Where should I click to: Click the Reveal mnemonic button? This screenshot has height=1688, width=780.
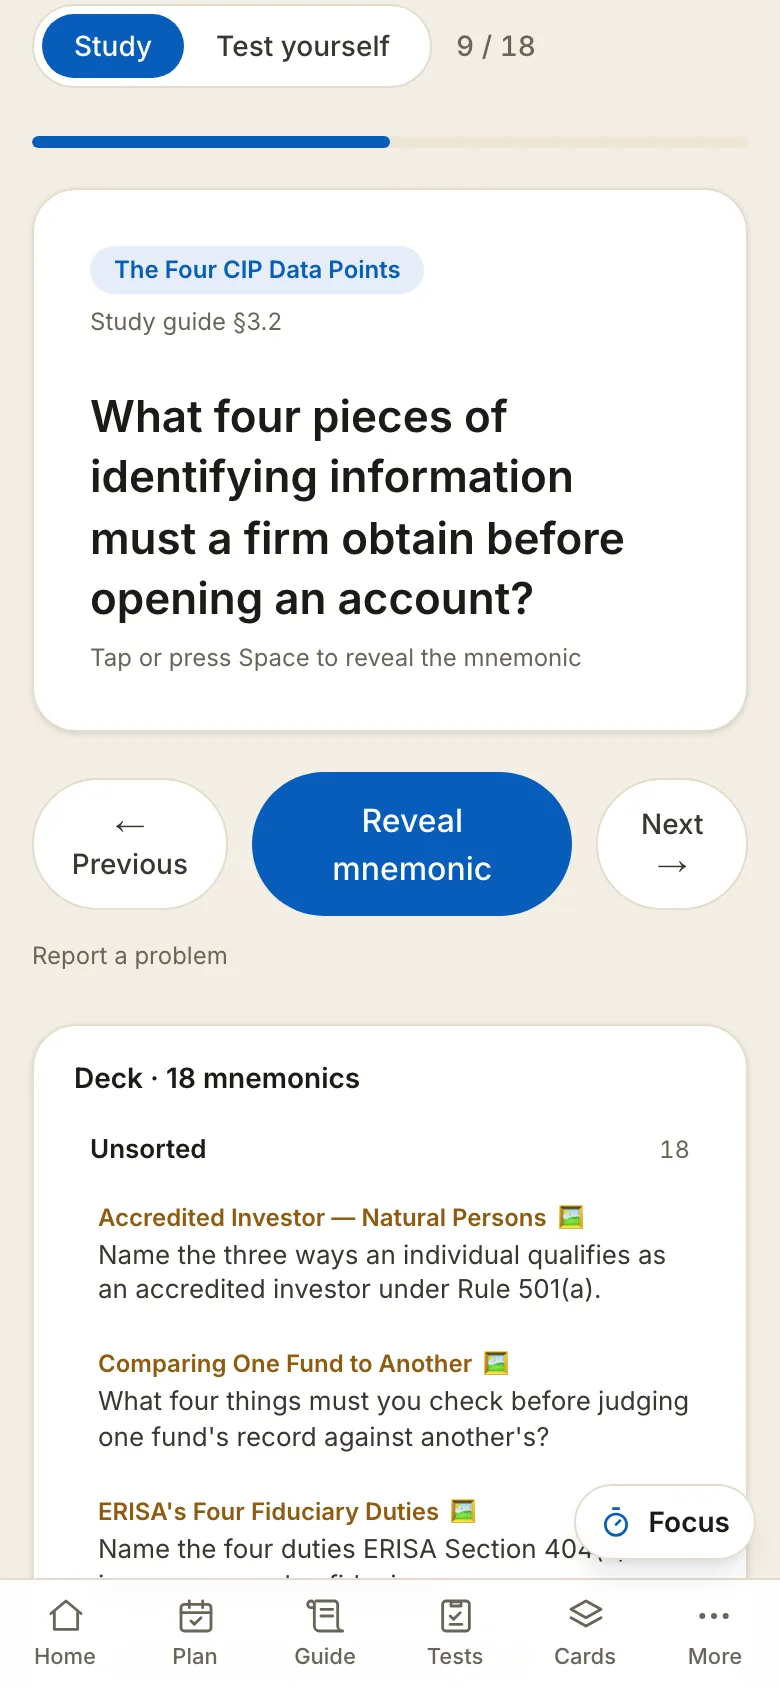point(412,844)
